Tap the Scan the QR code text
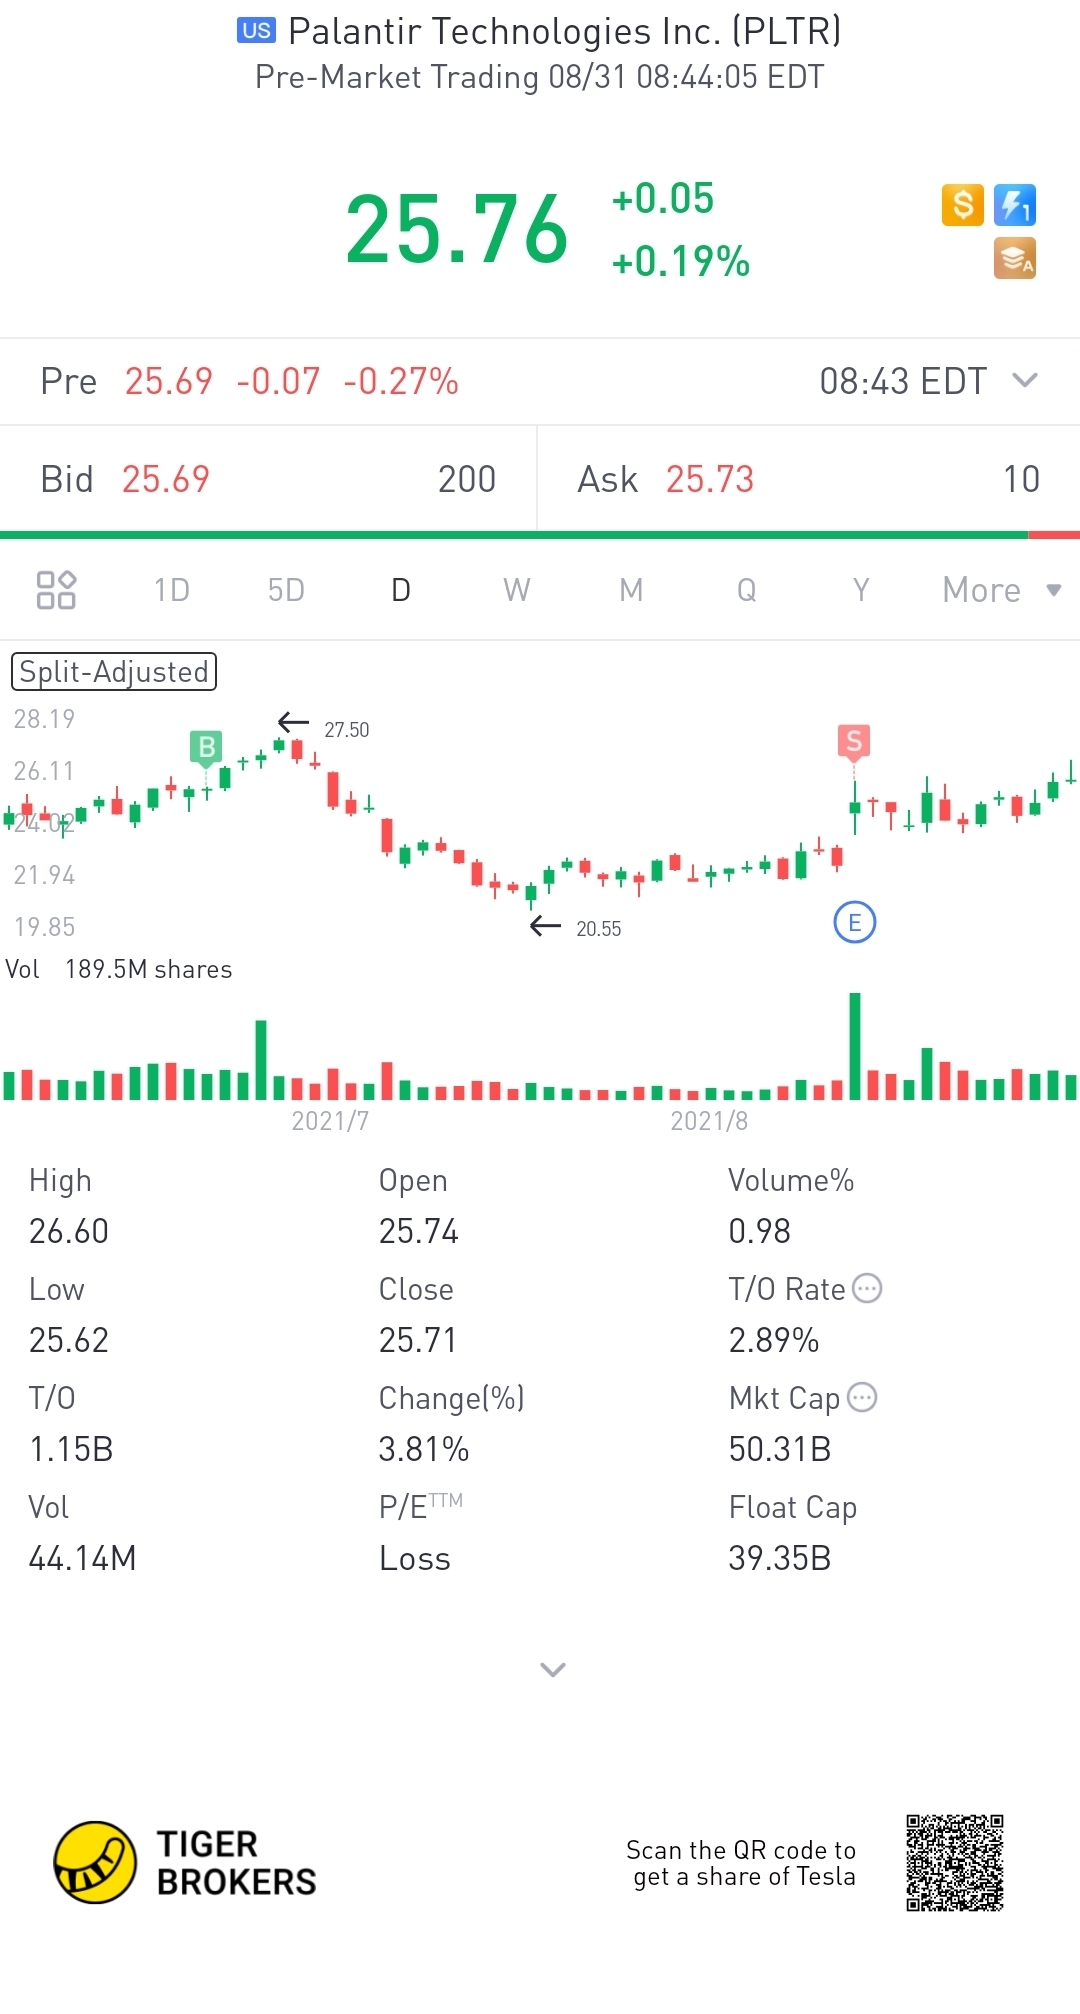The width and height of the screenshot is (1080, 2014). pyautogui.click(x=741, y=1863)
